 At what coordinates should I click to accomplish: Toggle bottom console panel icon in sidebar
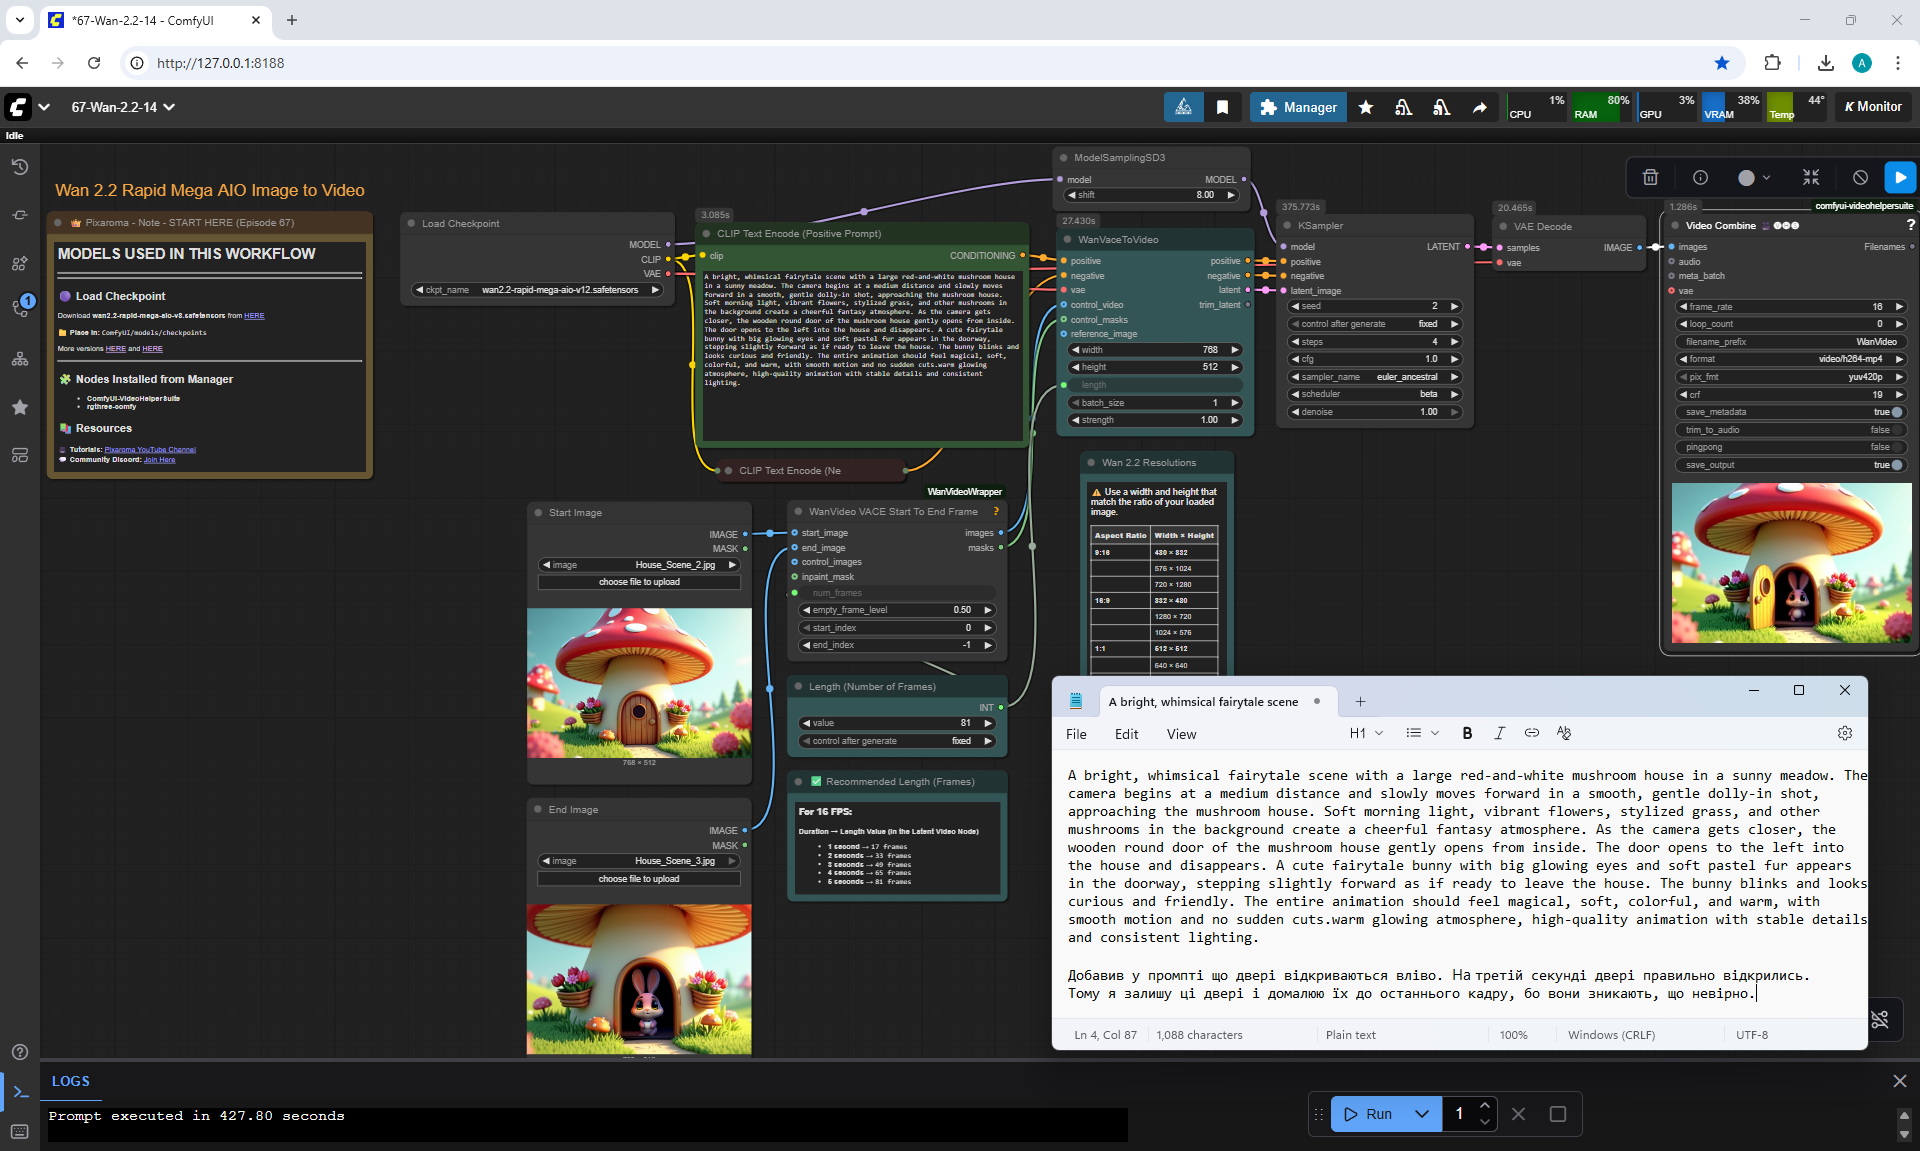20,1092
